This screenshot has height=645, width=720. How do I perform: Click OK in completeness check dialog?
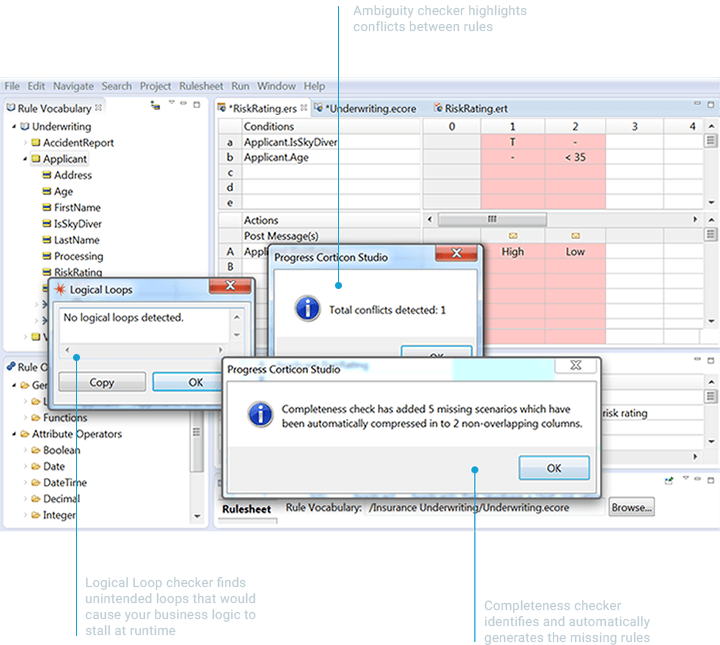tap(554, 468)
